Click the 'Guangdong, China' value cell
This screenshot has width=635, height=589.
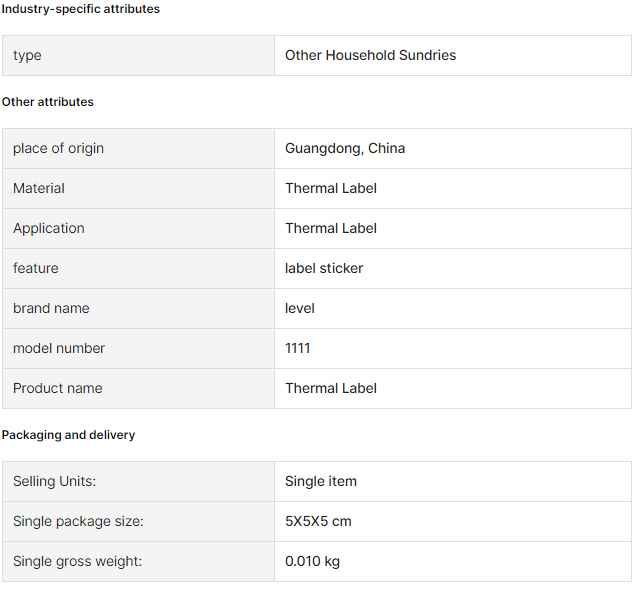[453, 149]
